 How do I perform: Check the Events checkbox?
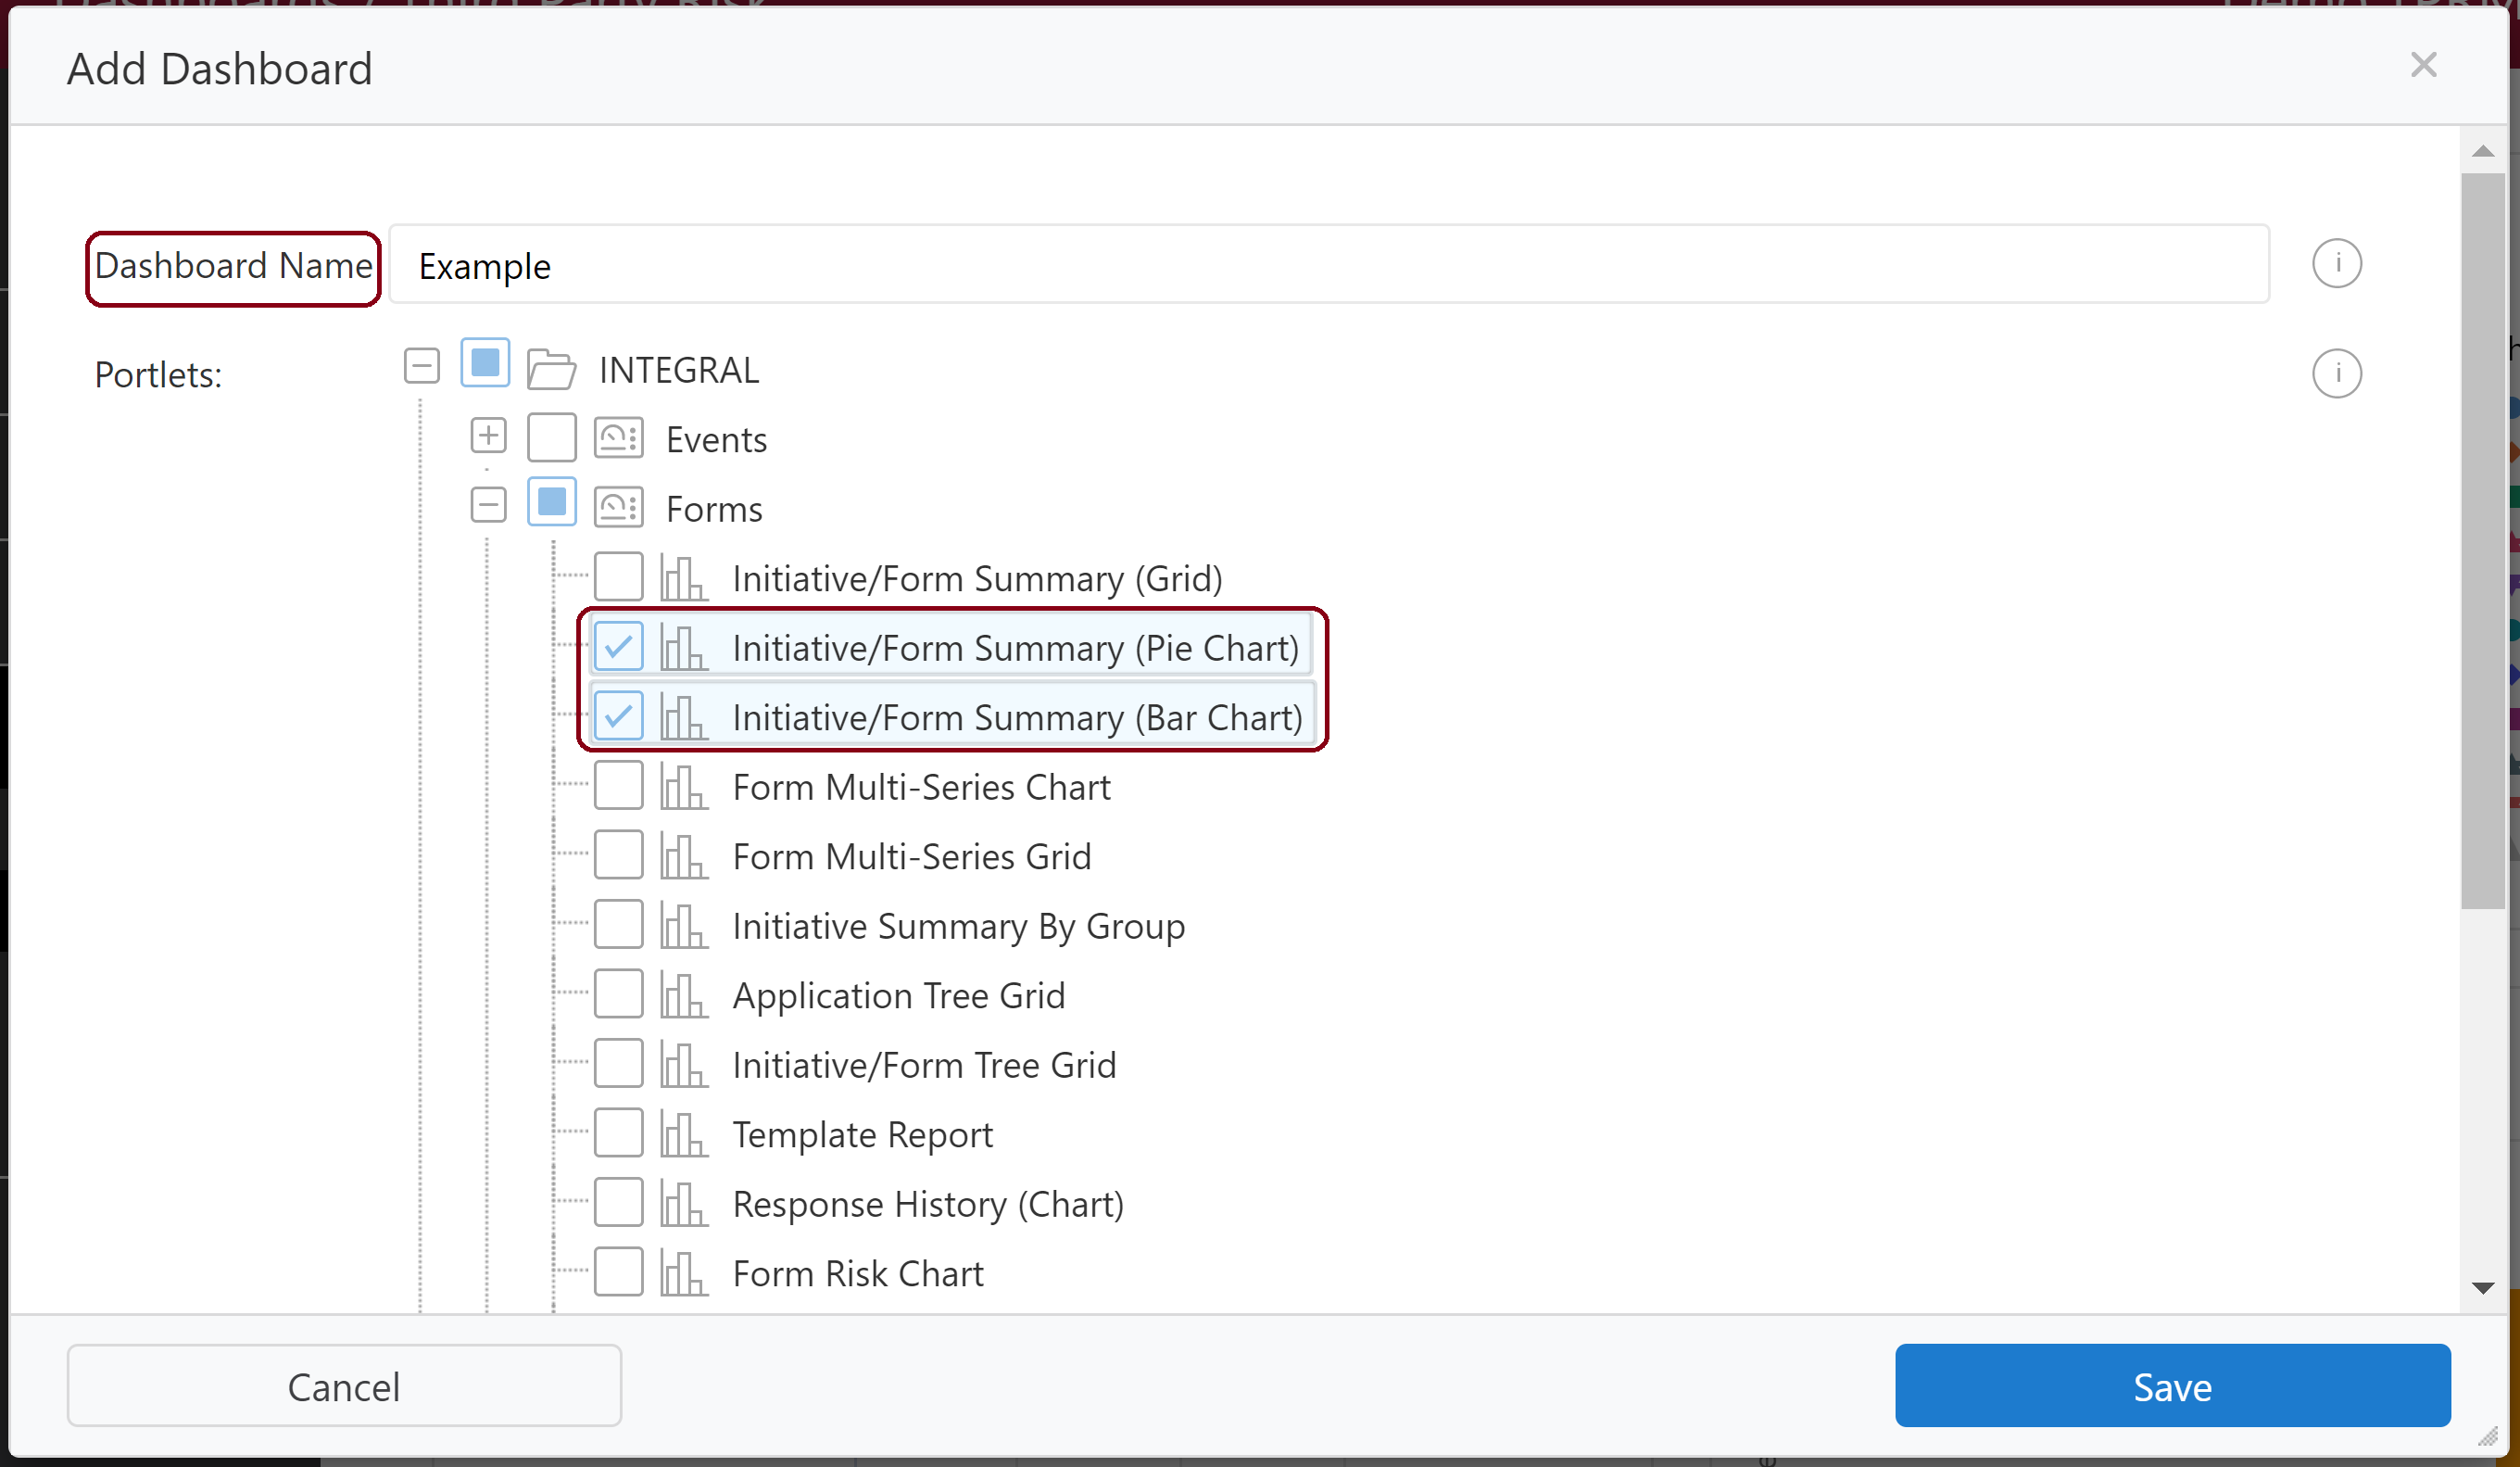[552, 437]
